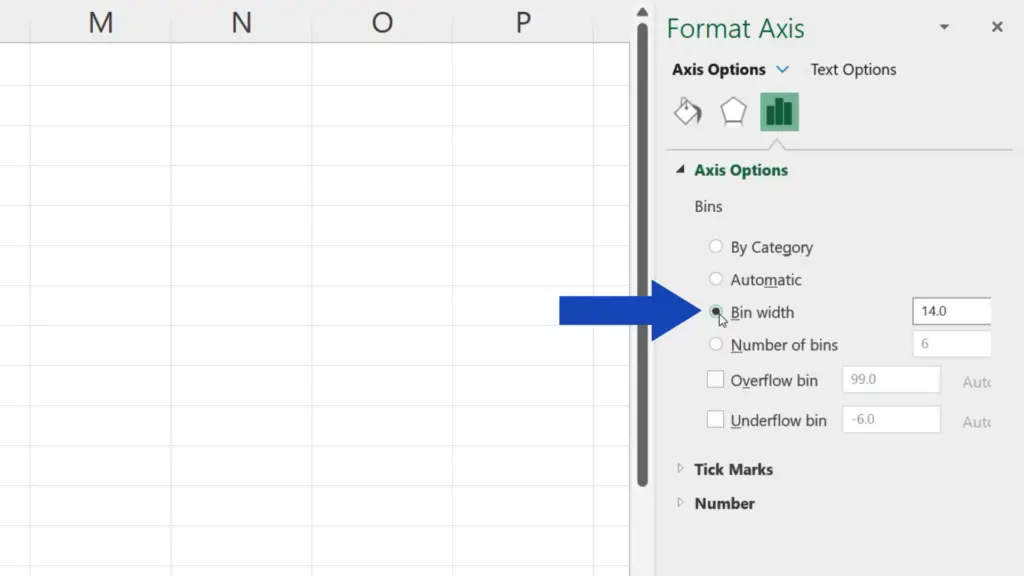Click the Tick Marks heading text
The height and width of the screenshot is (576, 1024).
[x=733, y=469]
